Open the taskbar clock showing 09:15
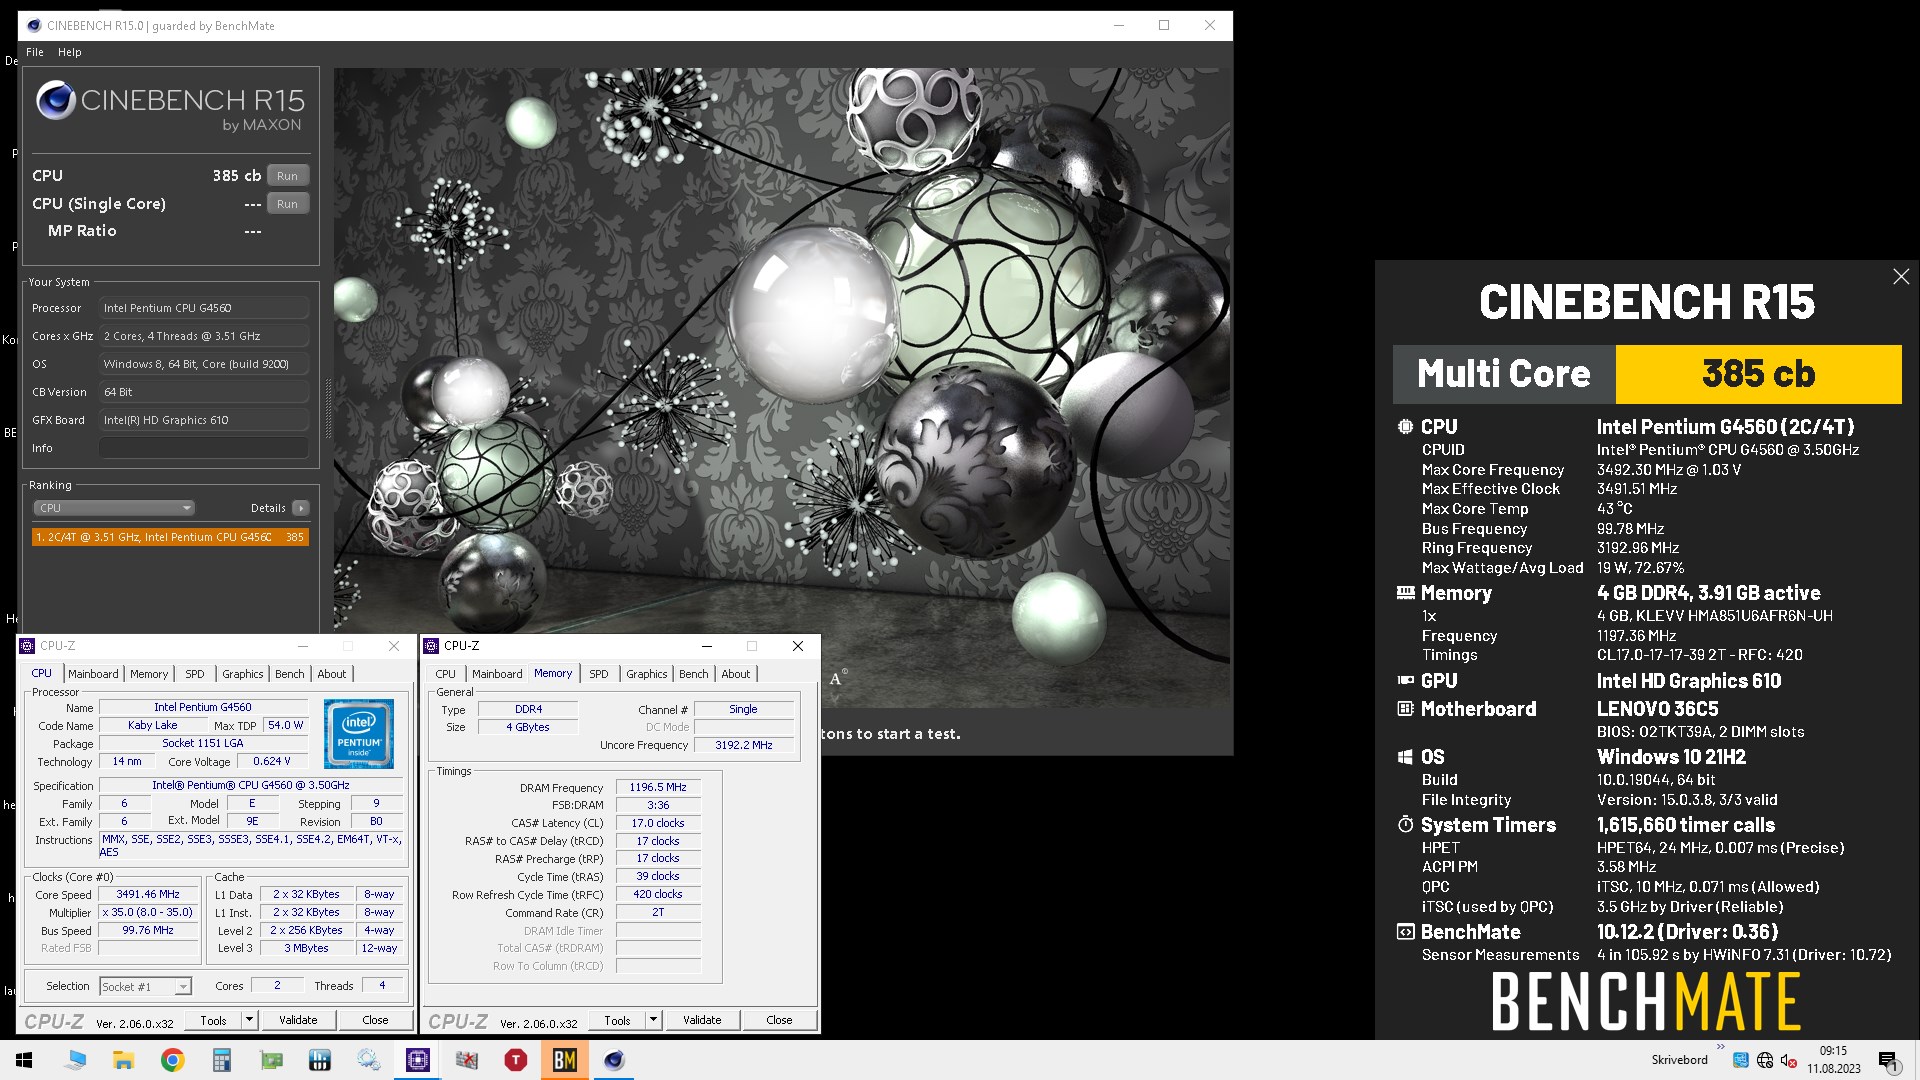The image size is (1920, 1080). click(x=1833, y=1060)
